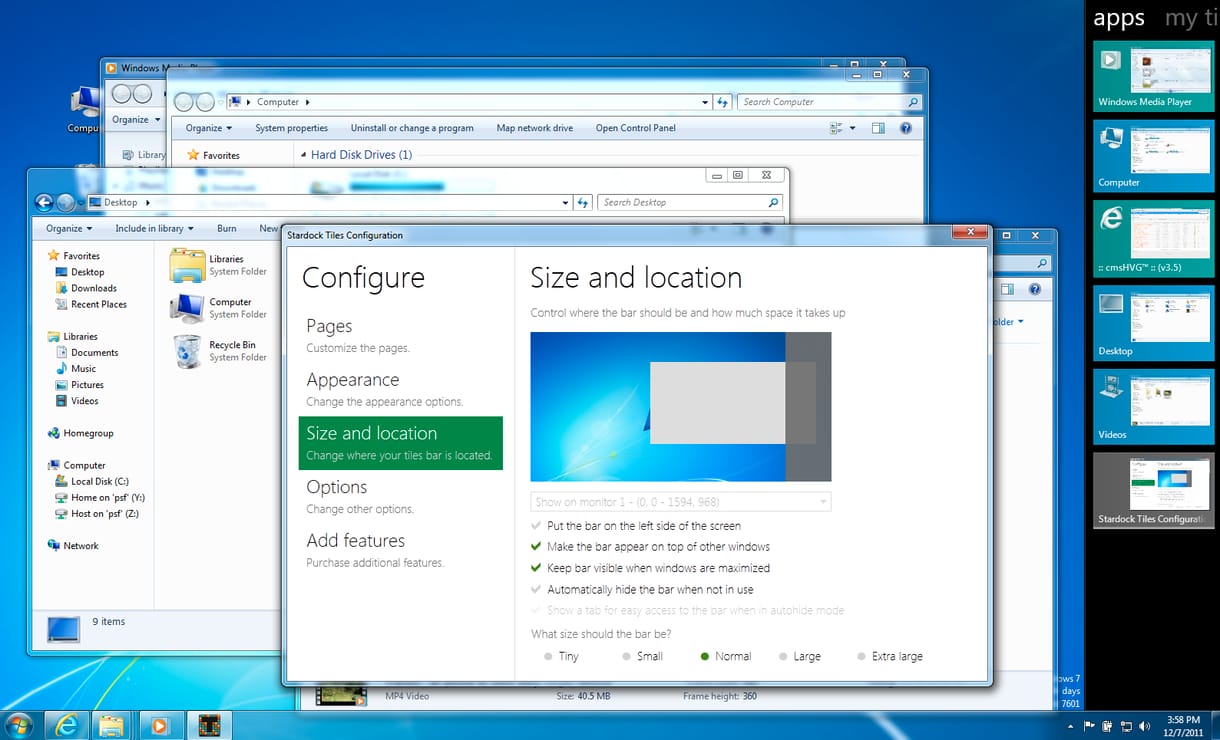Viewport: 1220px width, 740px height.
Task: Open the Windows Start orb
Action: pos(18,725)
